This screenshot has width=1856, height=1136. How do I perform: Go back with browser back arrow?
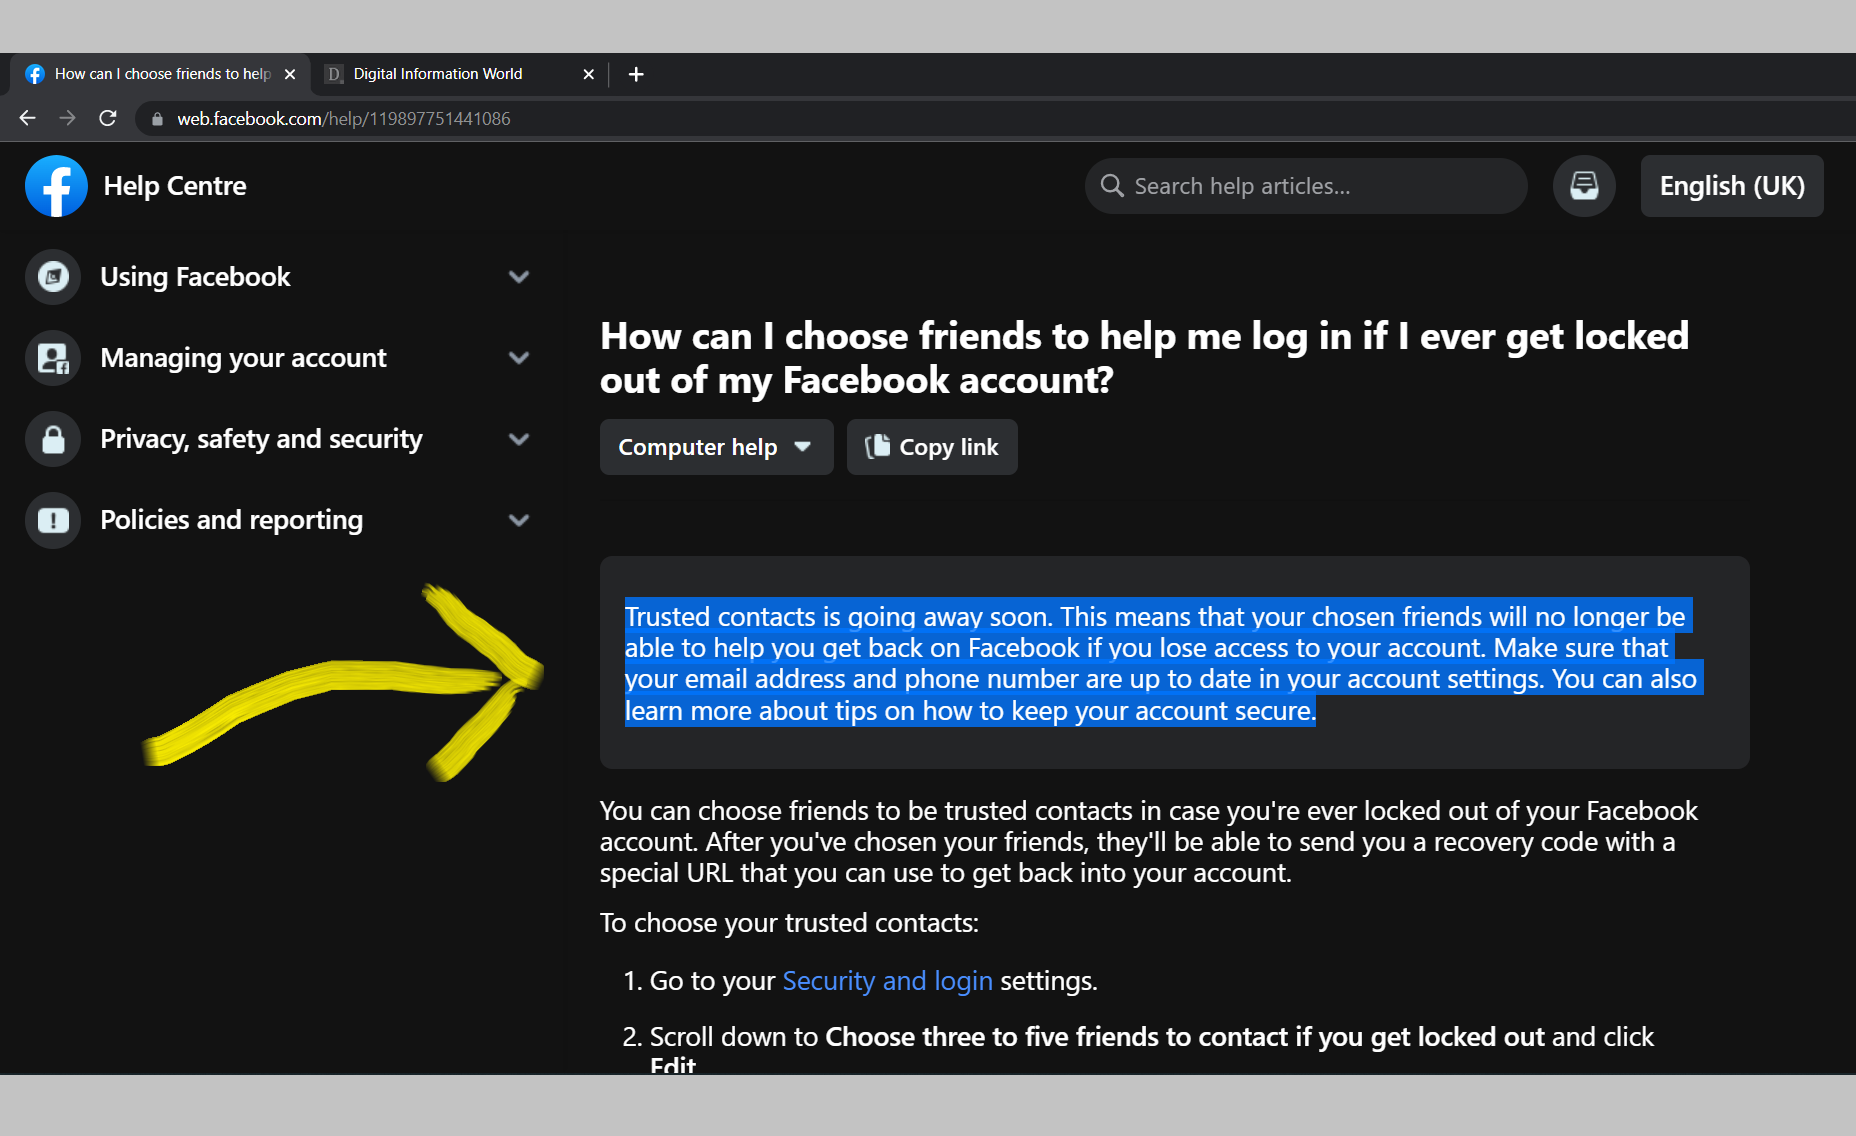point(27,118)
